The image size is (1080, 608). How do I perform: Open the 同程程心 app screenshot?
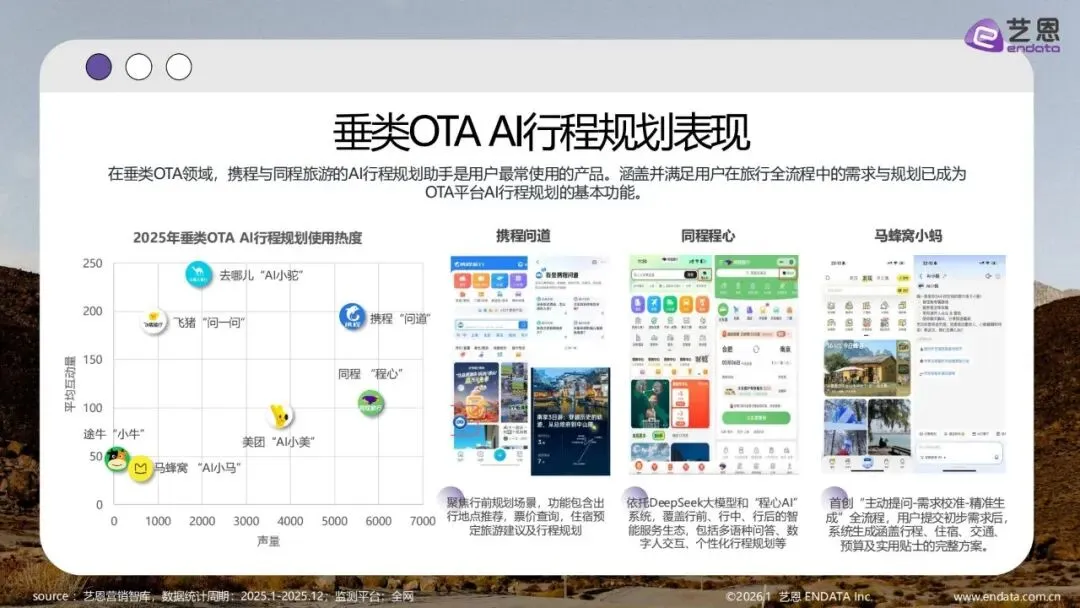click(714, 364)
